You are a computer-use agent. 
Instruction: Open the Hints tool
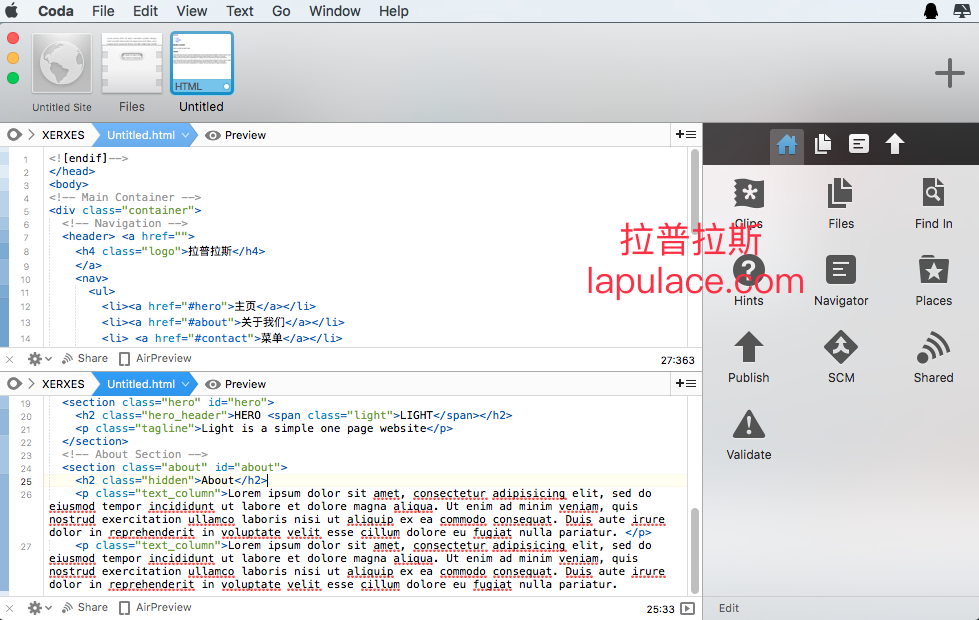748,280
